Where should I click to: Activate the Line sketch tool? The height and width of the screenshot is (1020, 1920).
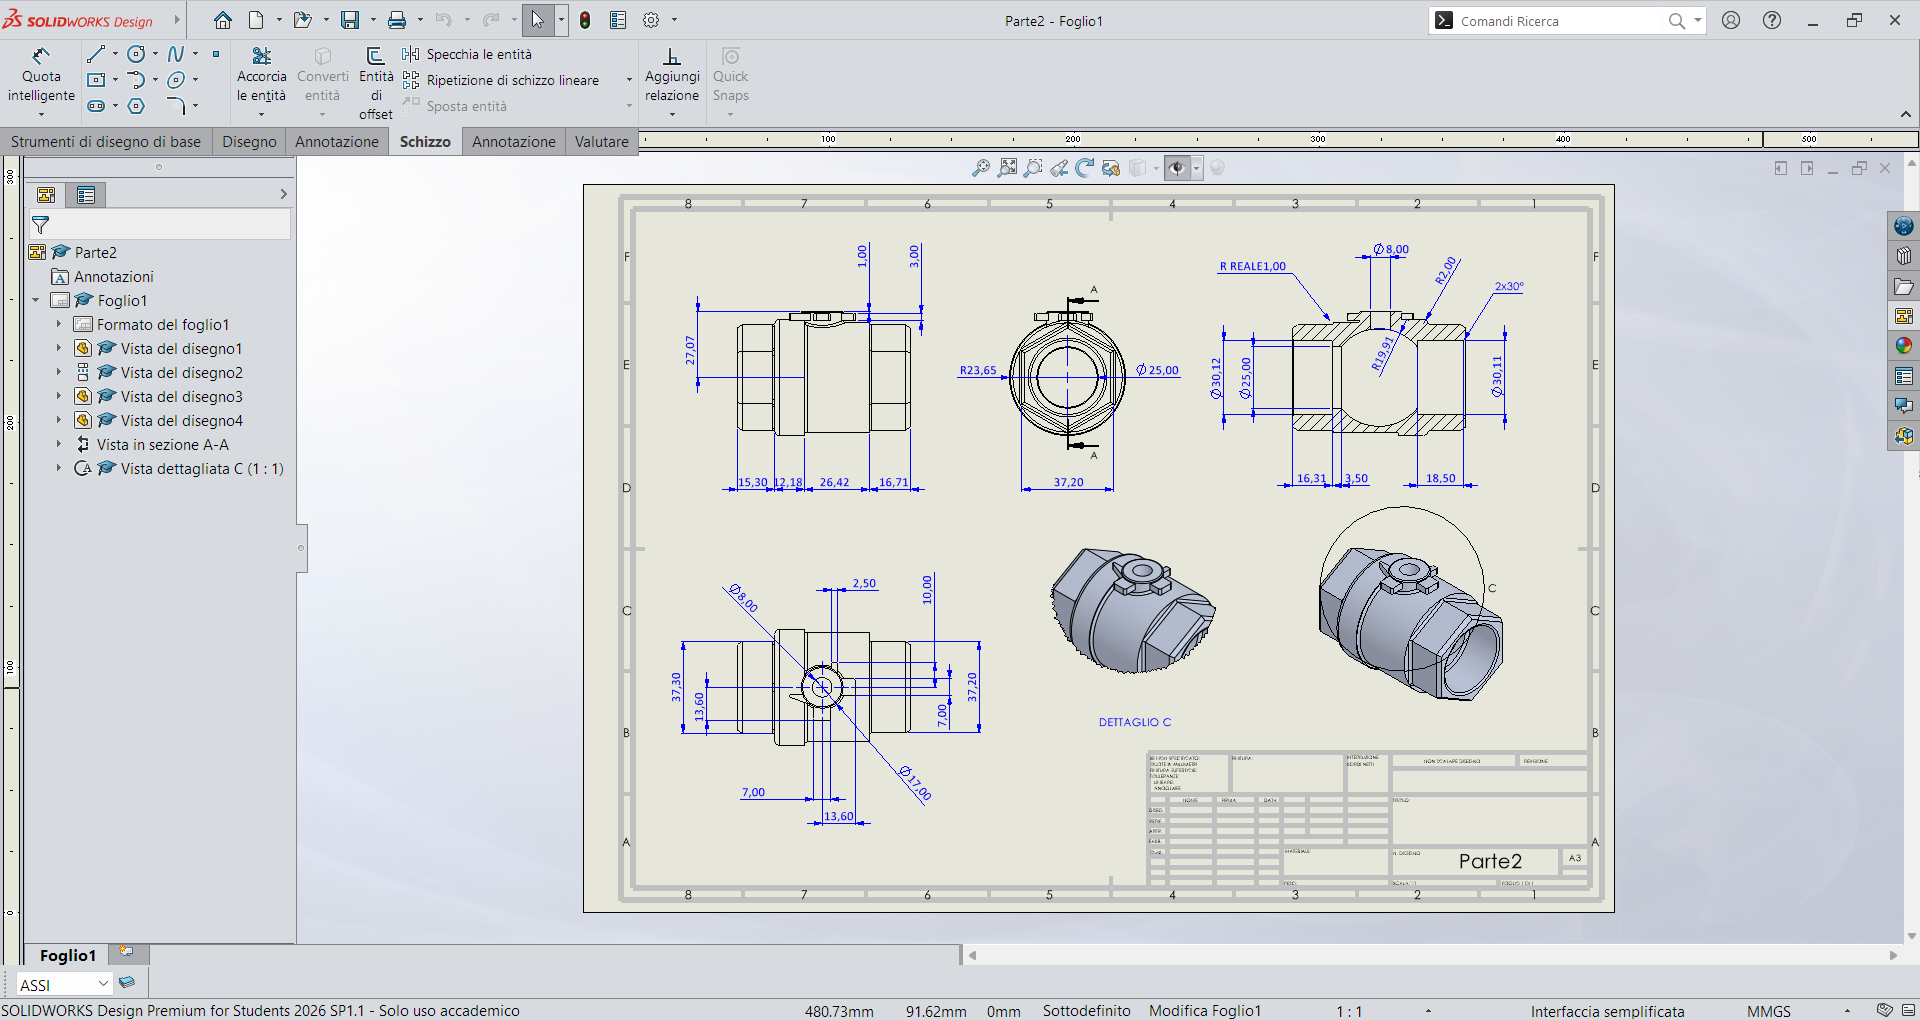pyautogui.click(x=96, y=54)
